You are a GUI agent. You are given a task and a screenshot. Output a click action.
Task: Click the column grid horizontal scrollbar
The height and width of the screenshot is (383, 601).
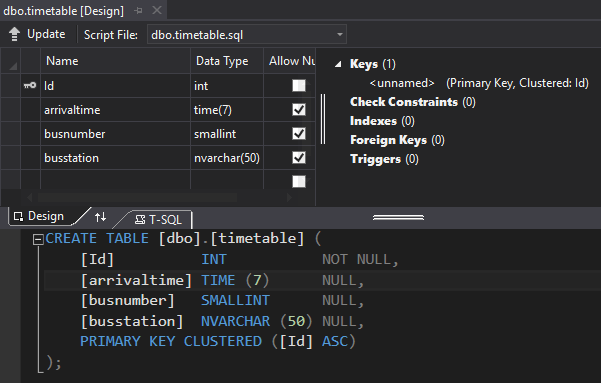point(137,197)
